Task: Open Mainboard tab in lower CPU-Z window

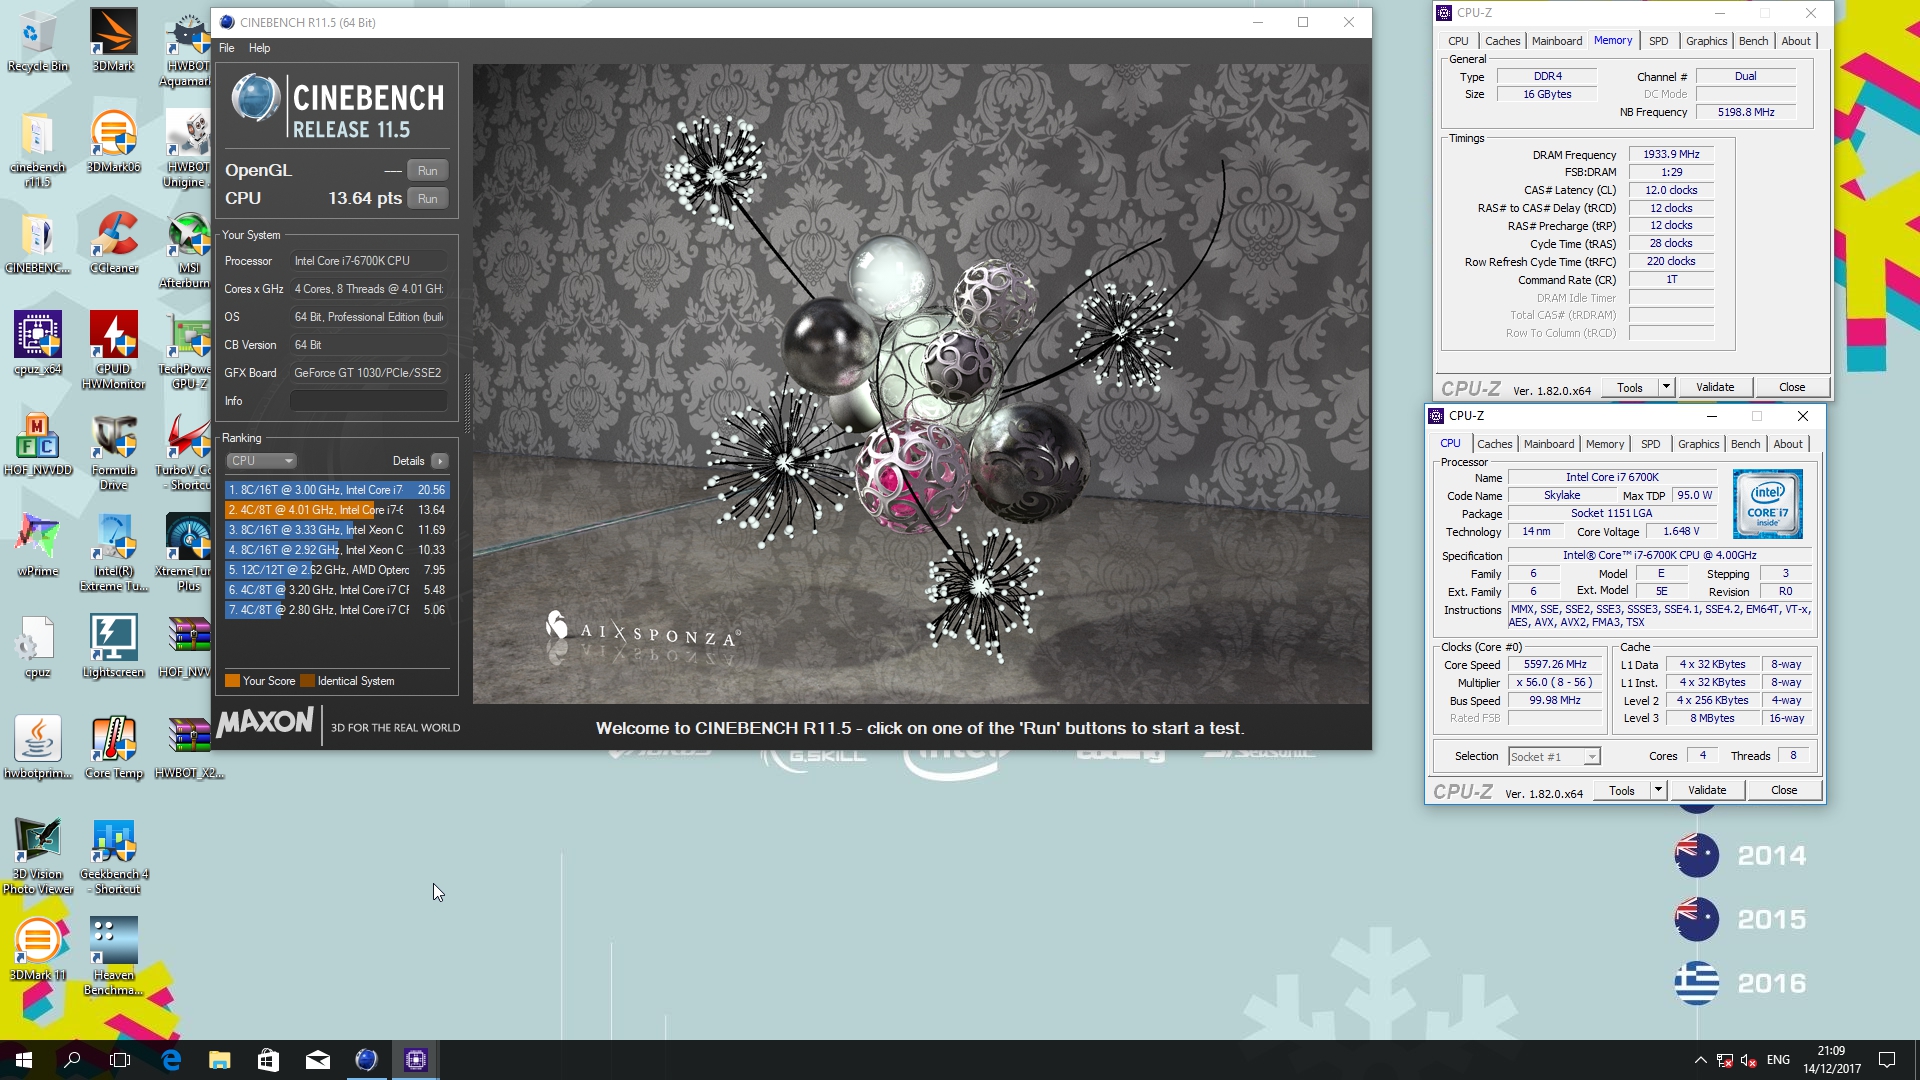Action: point(1549,444)
